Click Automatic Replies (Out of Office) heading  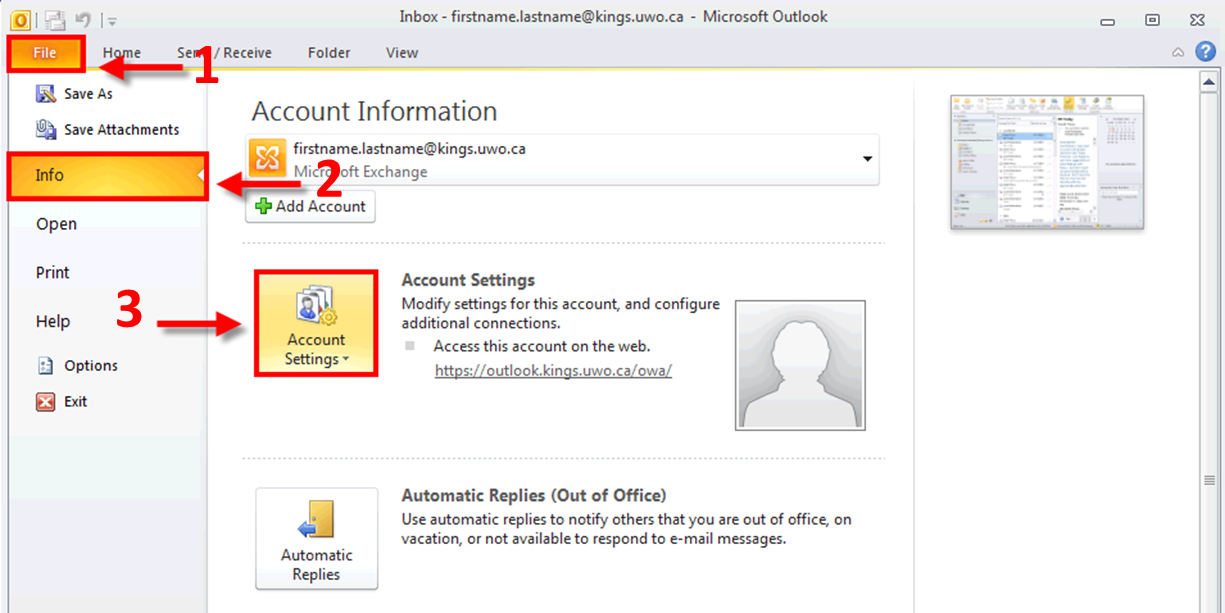pos(533,495)
